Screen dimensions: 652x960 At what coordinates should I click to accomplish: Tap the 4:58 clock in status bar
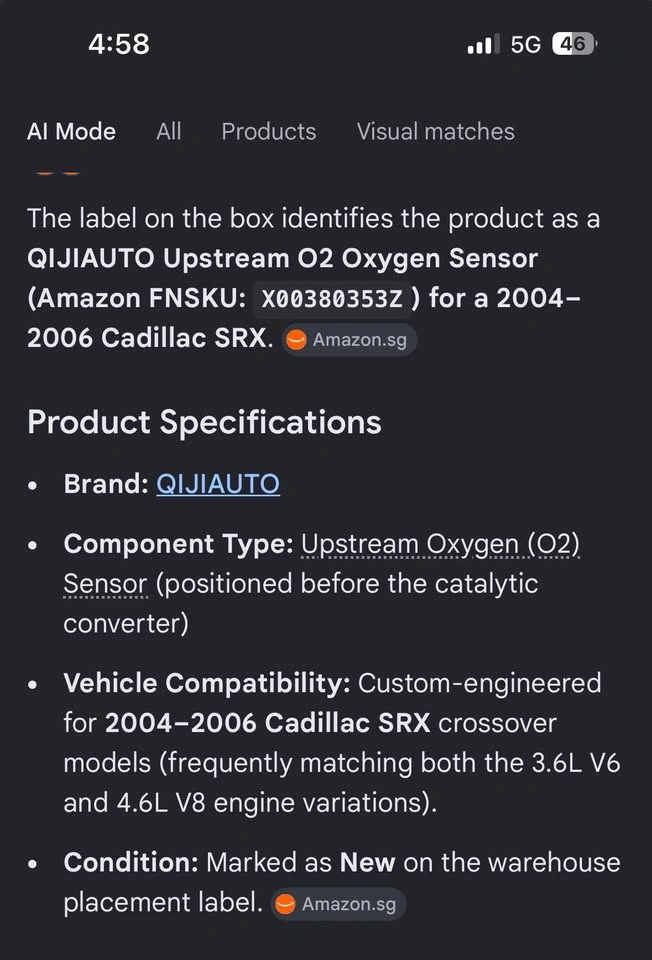tap(119, 44)
